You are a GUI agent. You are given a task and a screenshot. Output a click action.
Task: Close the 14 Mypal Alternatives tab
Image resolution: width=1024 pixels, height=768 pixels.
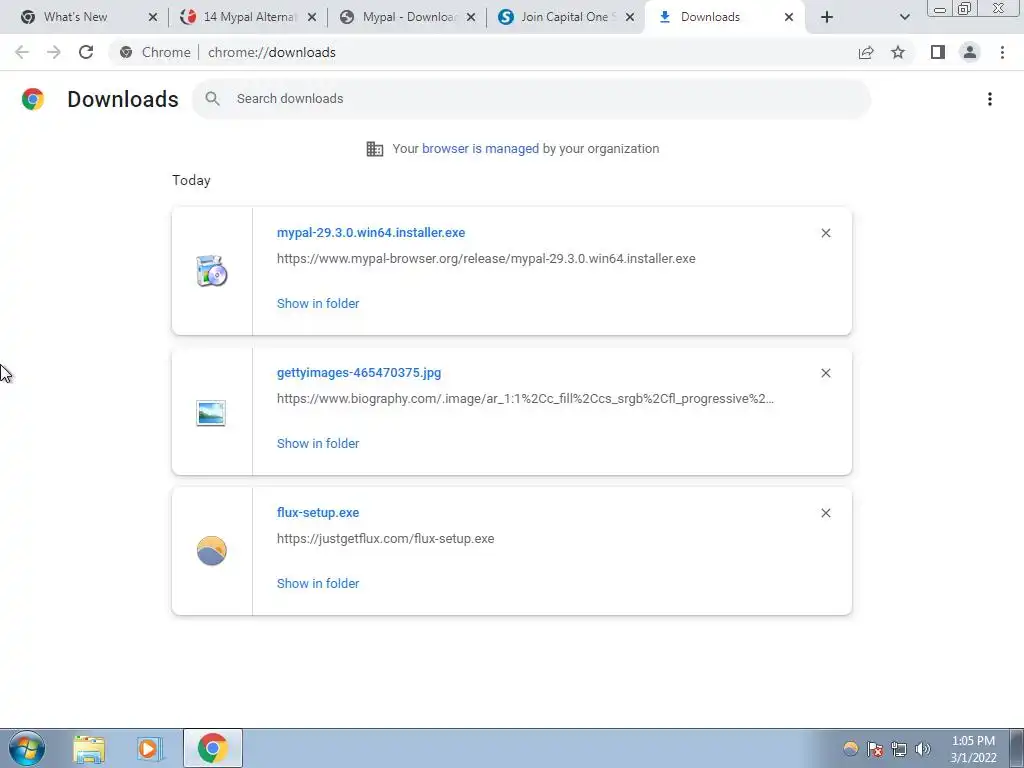(x=312, y=17)
